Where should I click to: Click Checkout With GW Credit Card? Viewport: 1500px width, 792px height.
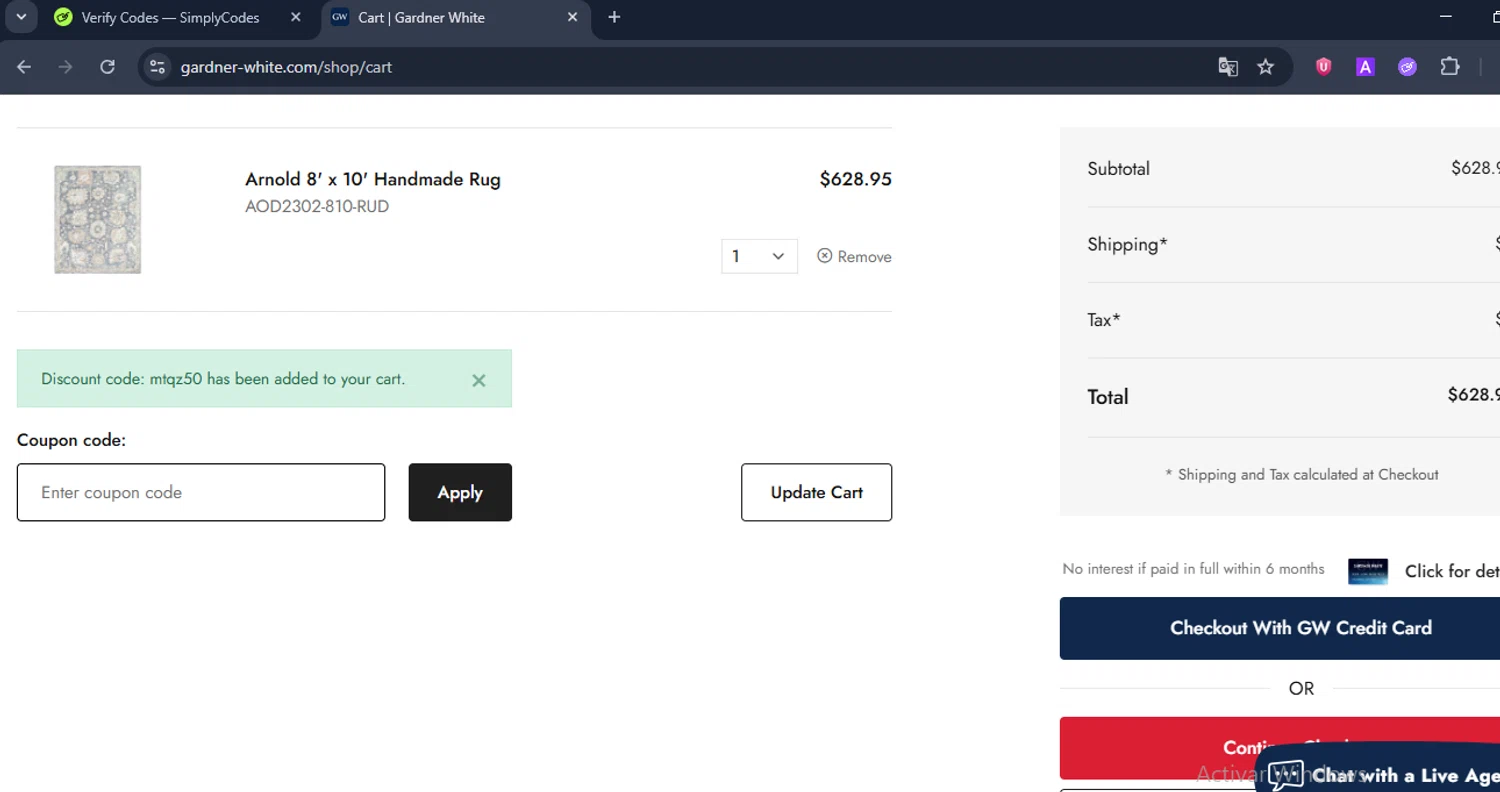pos(1280,628)
